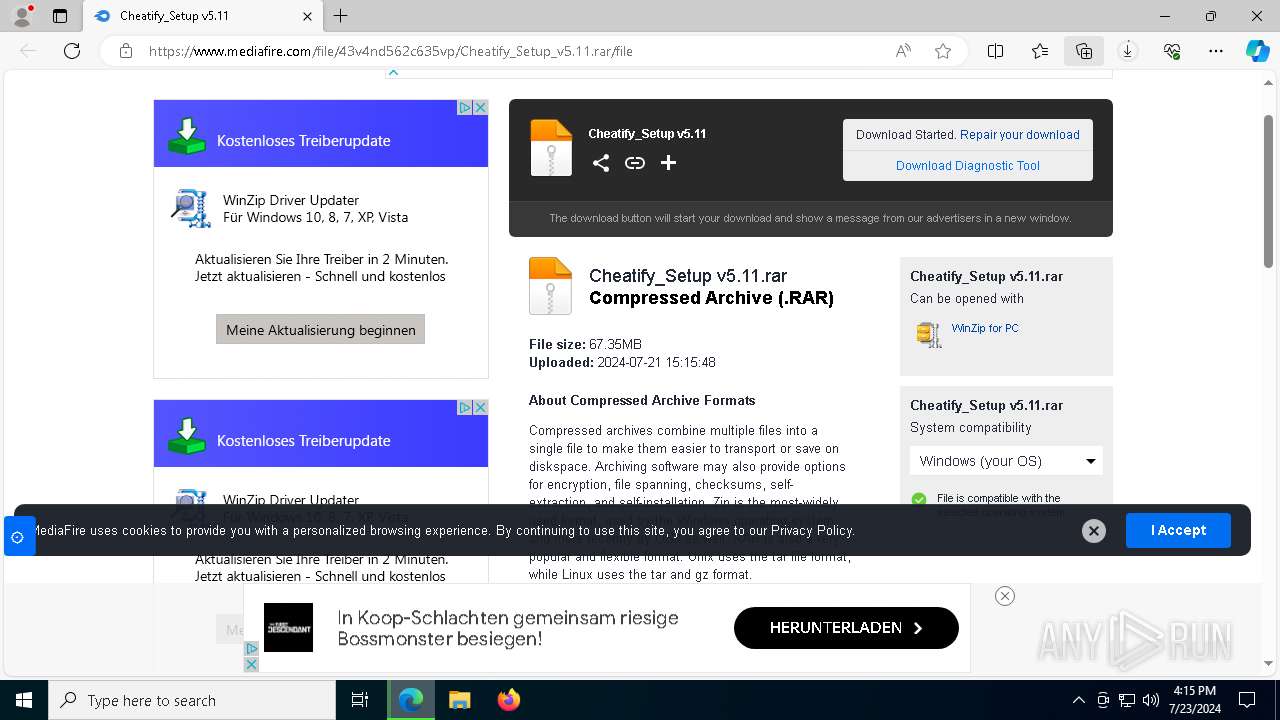The width and height of the screenshot is (1280, 720).
Task: Click the Privacy Policy text in notice
Action: coord(812,531)
